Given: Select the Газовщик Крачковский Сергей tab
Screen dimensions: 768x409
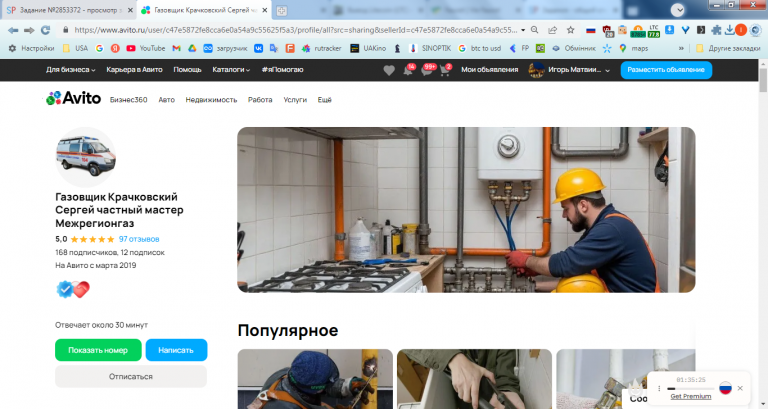Looking at the screenshot, I should [x=205, y=10].
